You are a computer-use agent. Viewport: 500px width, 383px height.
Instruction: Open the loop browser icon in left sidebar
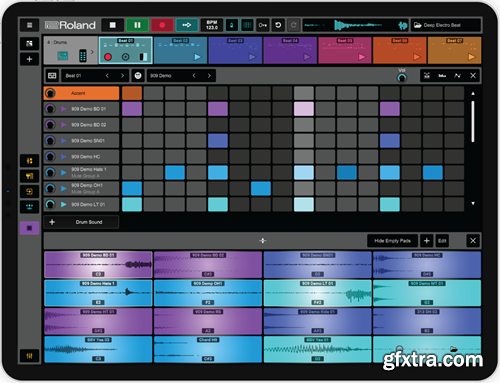pos(29,191)
